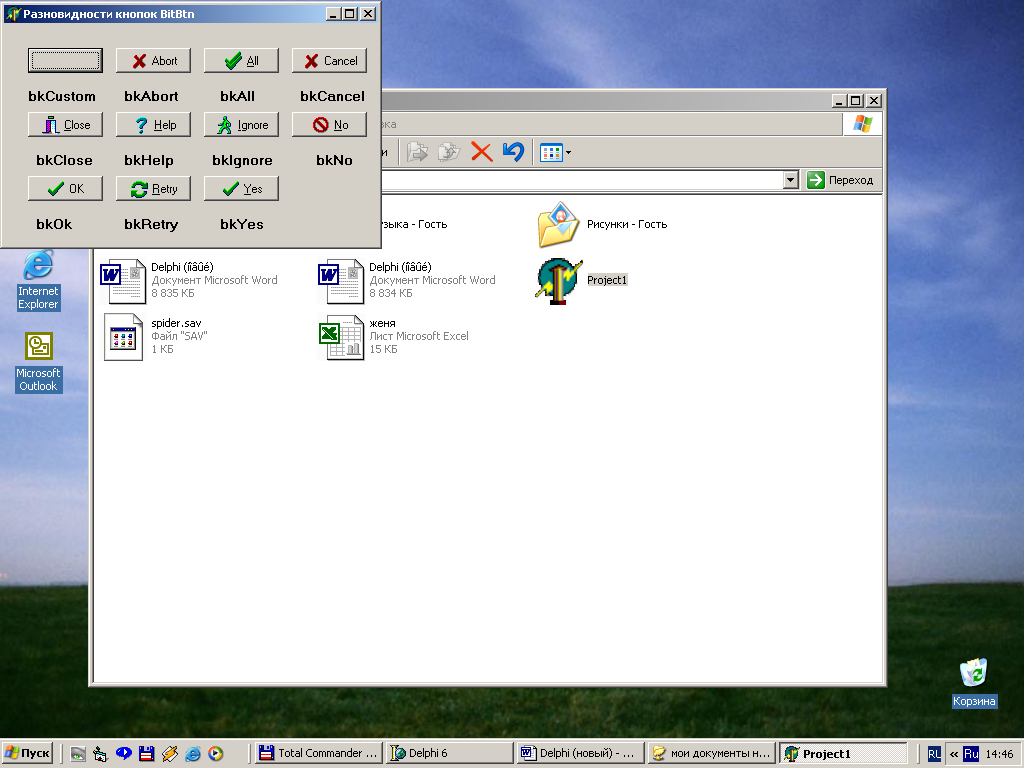
Task: Select the second Delphi Word document, 8 834 КБ
Action: [x=407, y=281]
